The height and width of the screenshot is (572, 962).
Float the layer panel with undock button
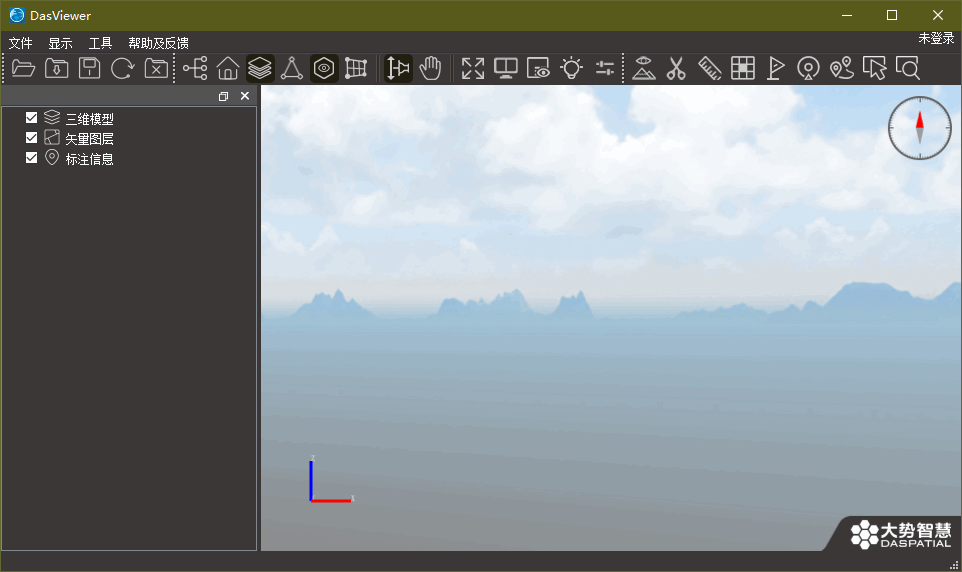[223, 96]
